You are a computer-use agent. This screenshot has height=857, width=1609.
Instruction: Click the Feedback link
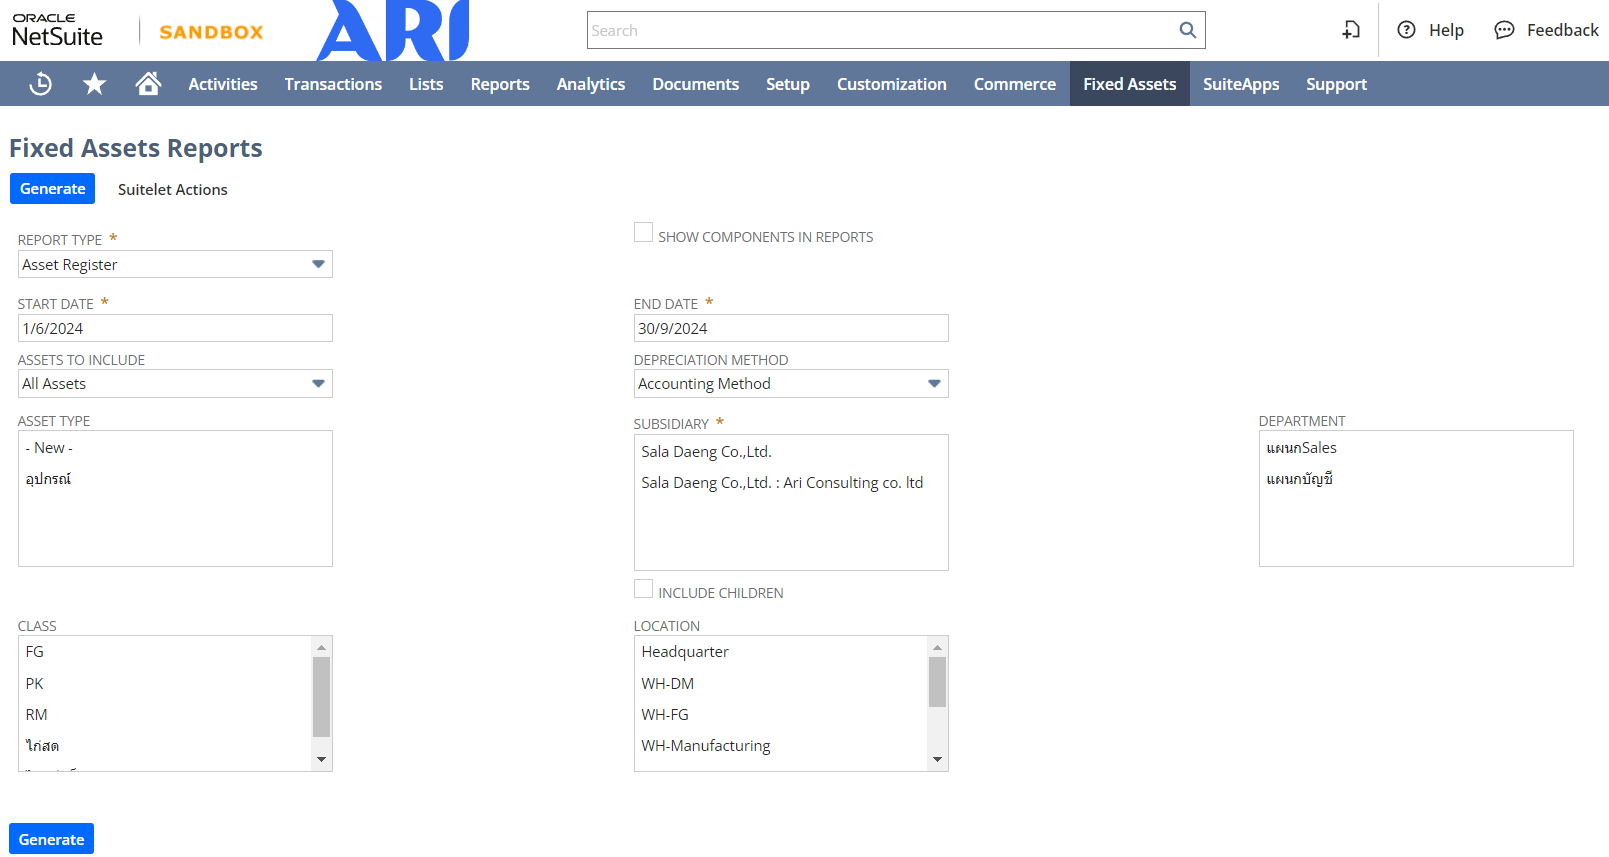click(x=1562, y=30)
